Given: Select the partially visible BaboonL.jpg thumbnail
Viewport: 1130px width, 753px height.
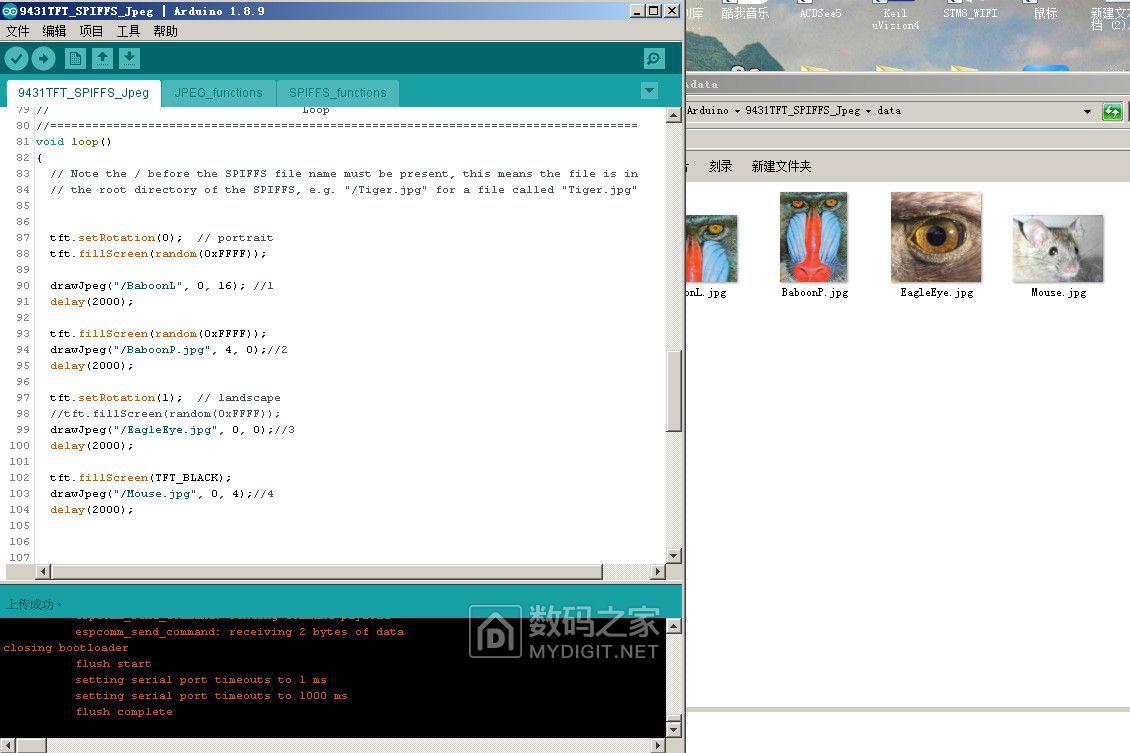Looking at the screenshot, I should pyautogui.click(x=712, y=249).
